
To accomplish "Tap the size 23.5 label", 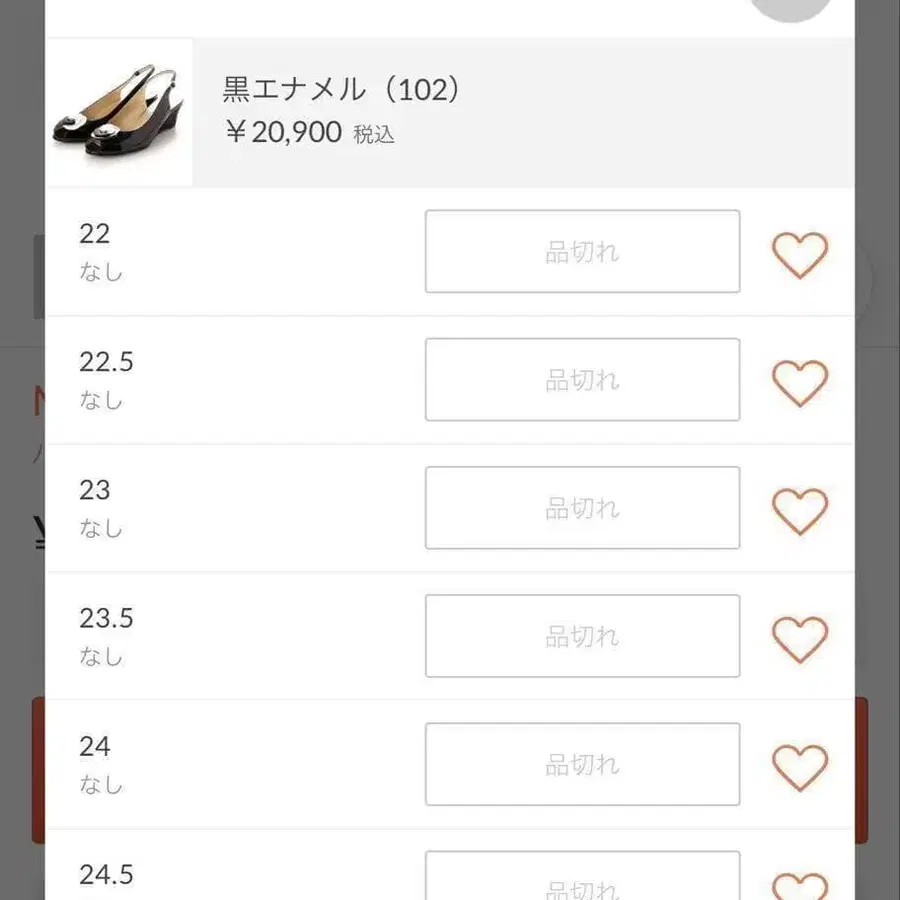I will coord(105,618).
